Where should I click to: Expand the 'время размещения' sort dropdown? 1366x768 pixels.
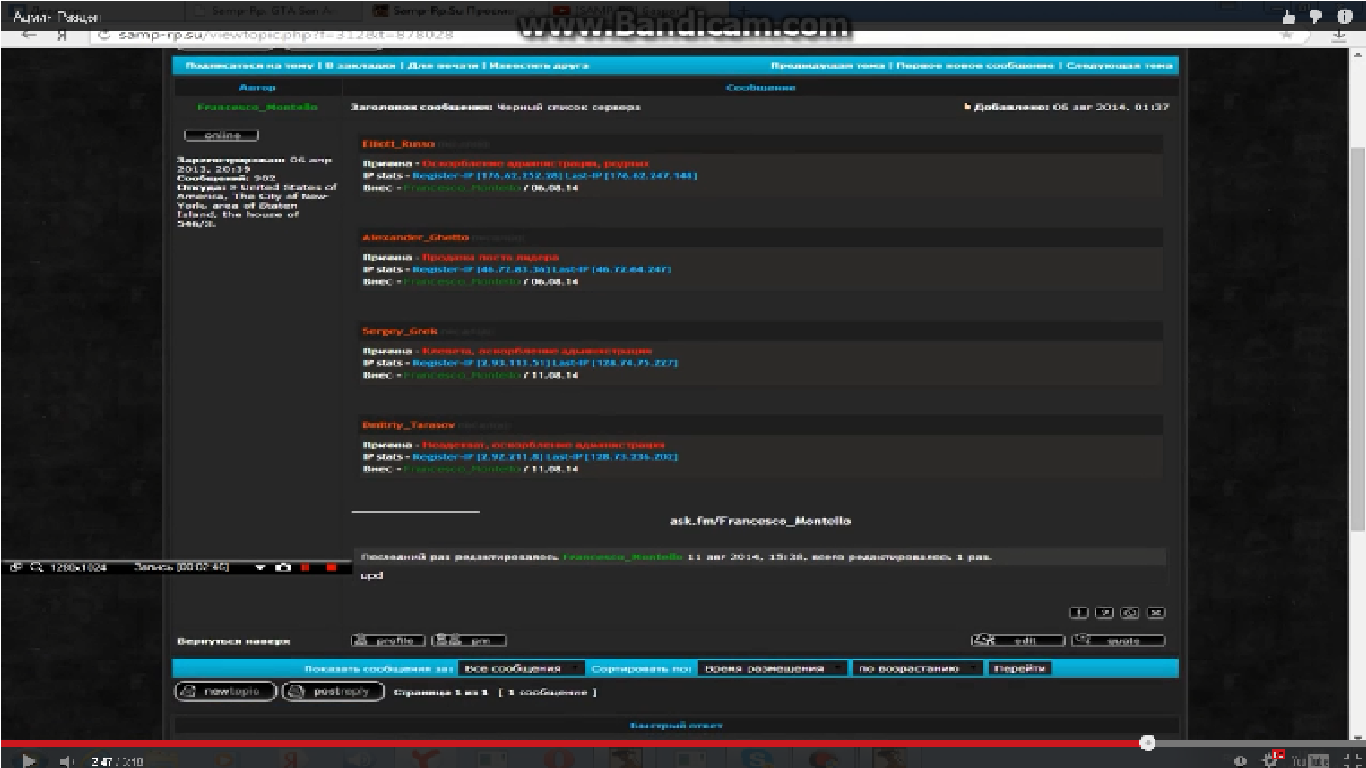pos(771,668)
